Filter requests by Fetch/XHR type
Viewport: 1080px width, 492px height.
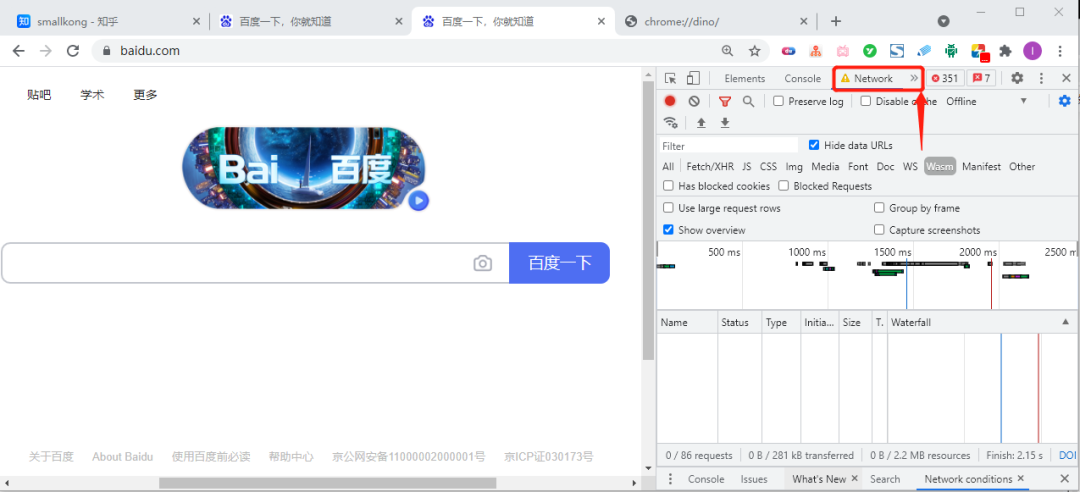[710, 166]
